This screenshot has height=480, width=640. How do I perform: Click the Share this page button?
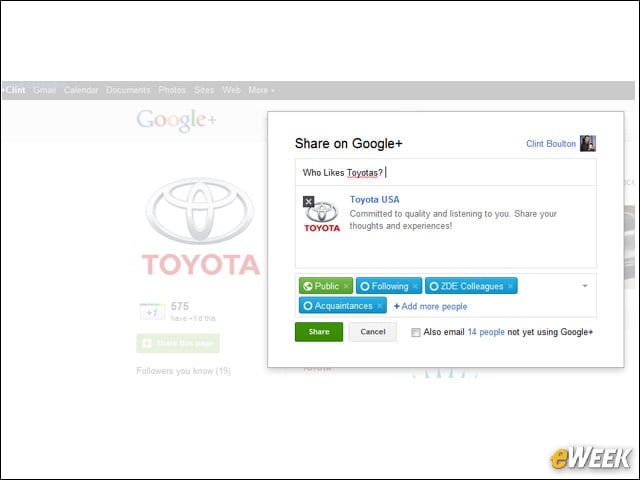point(178,343)
